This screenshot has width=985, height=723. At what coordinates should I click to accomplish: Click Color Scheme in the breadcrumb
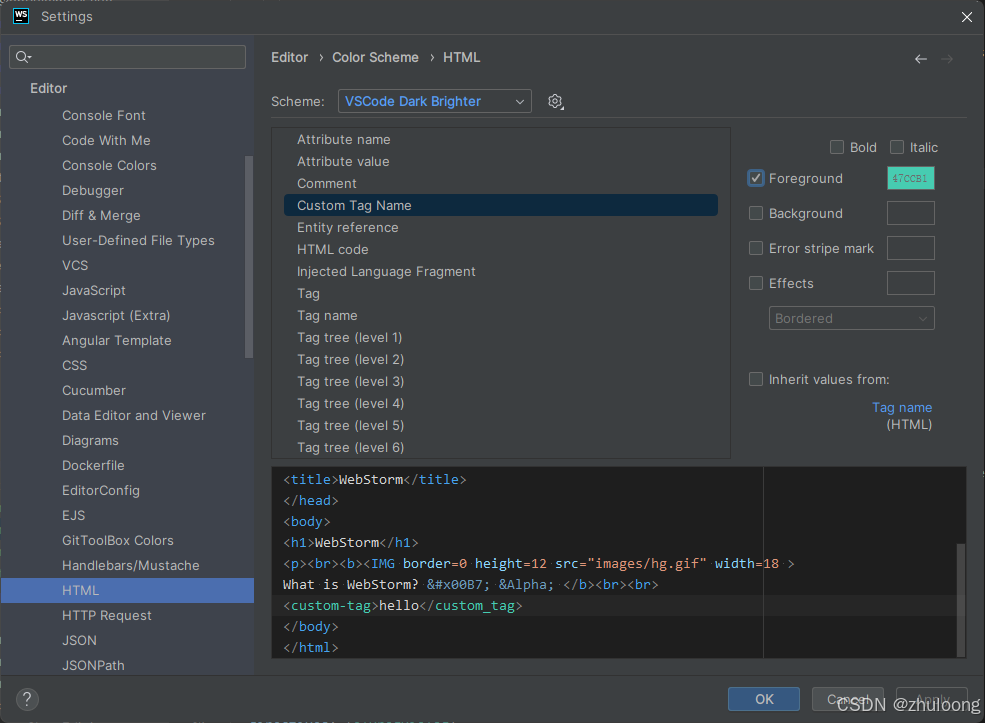pos(375,58)
